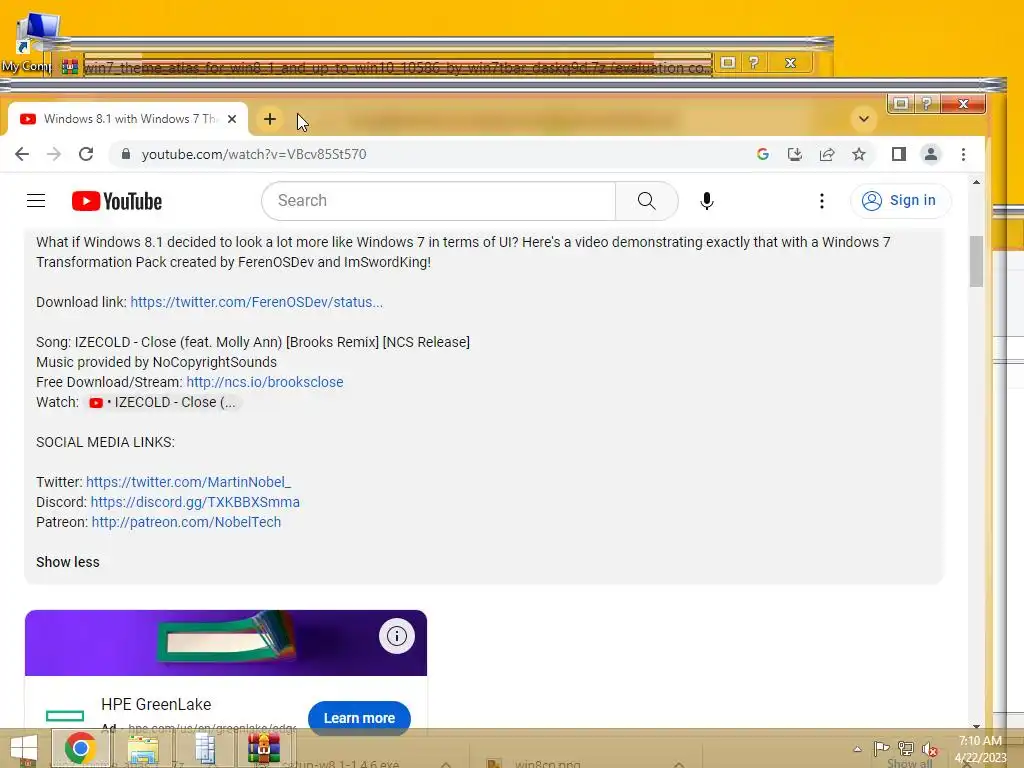Sign in to YouTube
1024x768 pixels.
coord(900,200)
